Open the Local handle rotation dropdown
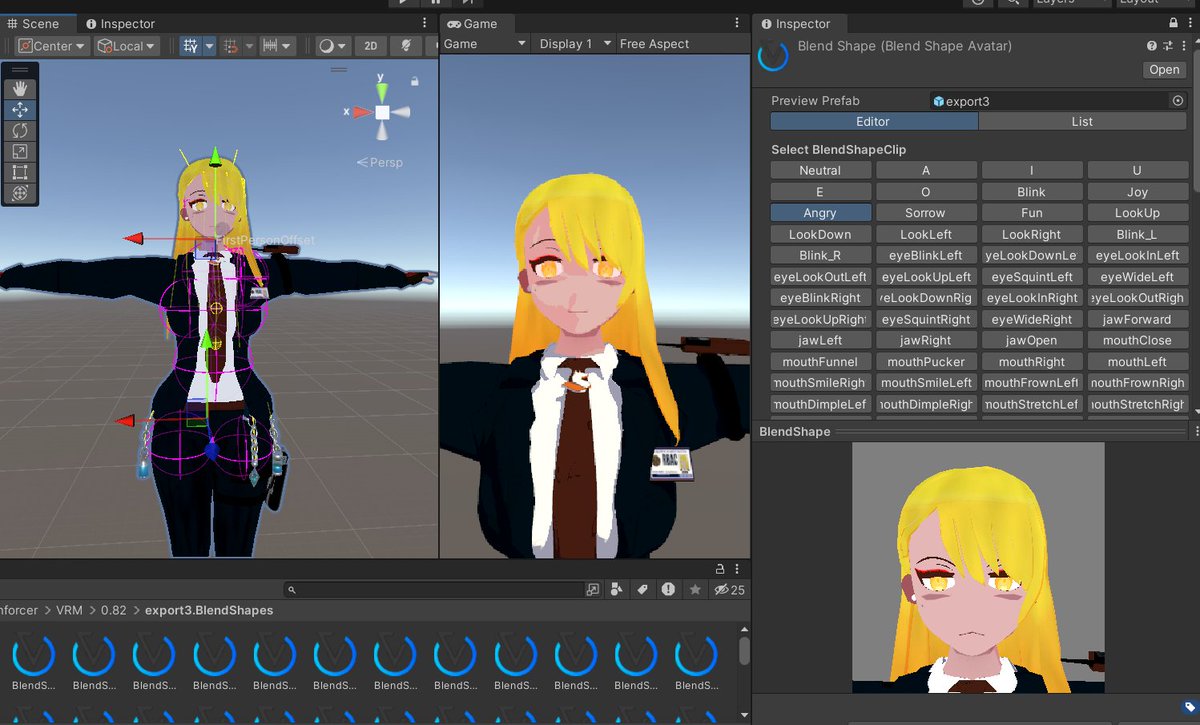The height and width of the screenshot is (725, 1200). [126, 46]
